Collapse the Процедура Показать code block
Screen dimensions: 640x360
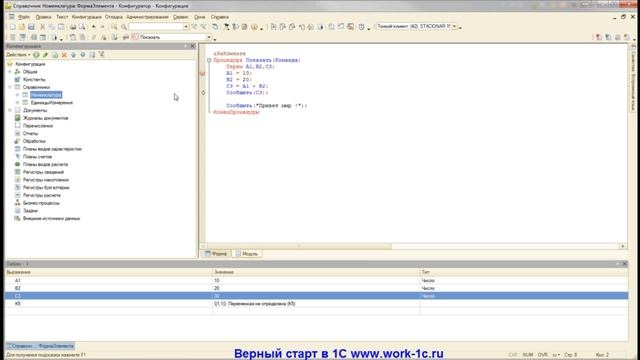click(x=209, y=60)
